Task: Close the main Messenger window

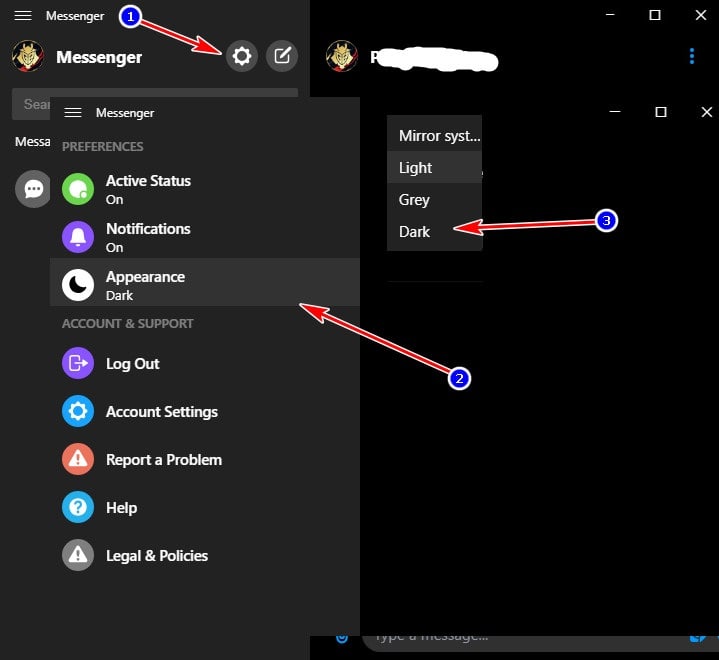Action: [701, 15]
